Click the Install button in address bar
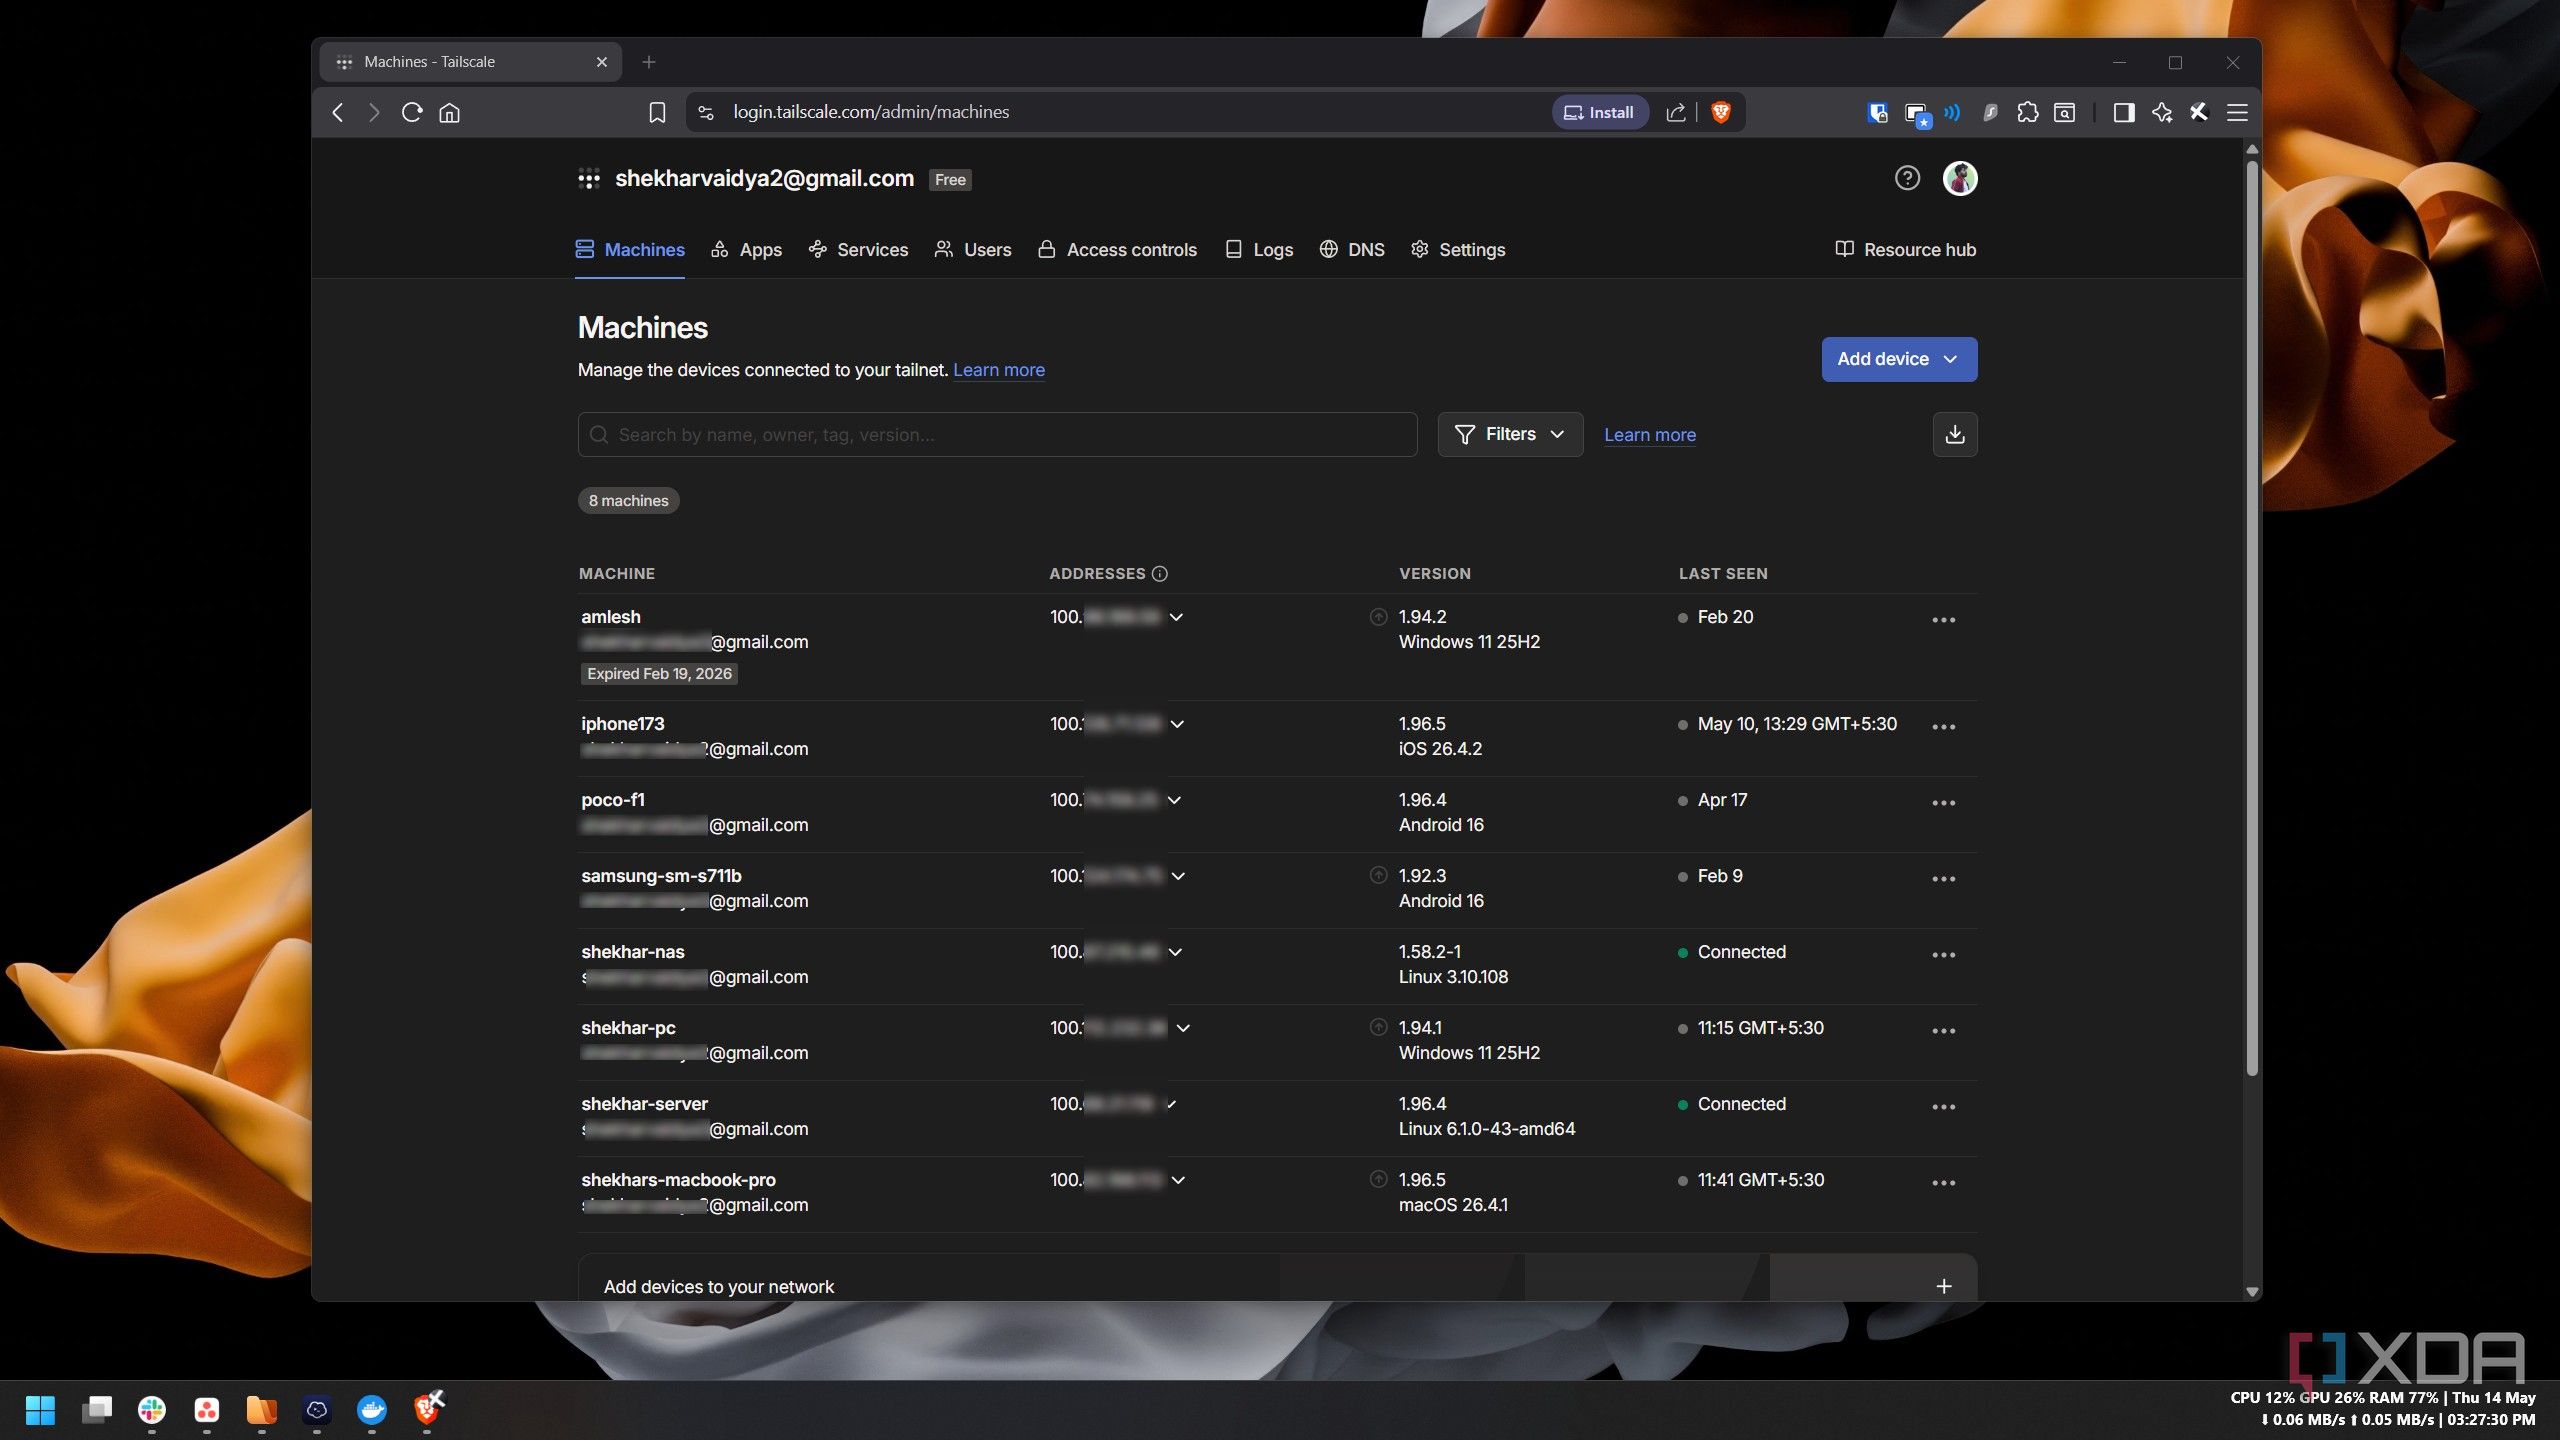This screenshot has width=2560, height=1440. (x=1599, y=112)
